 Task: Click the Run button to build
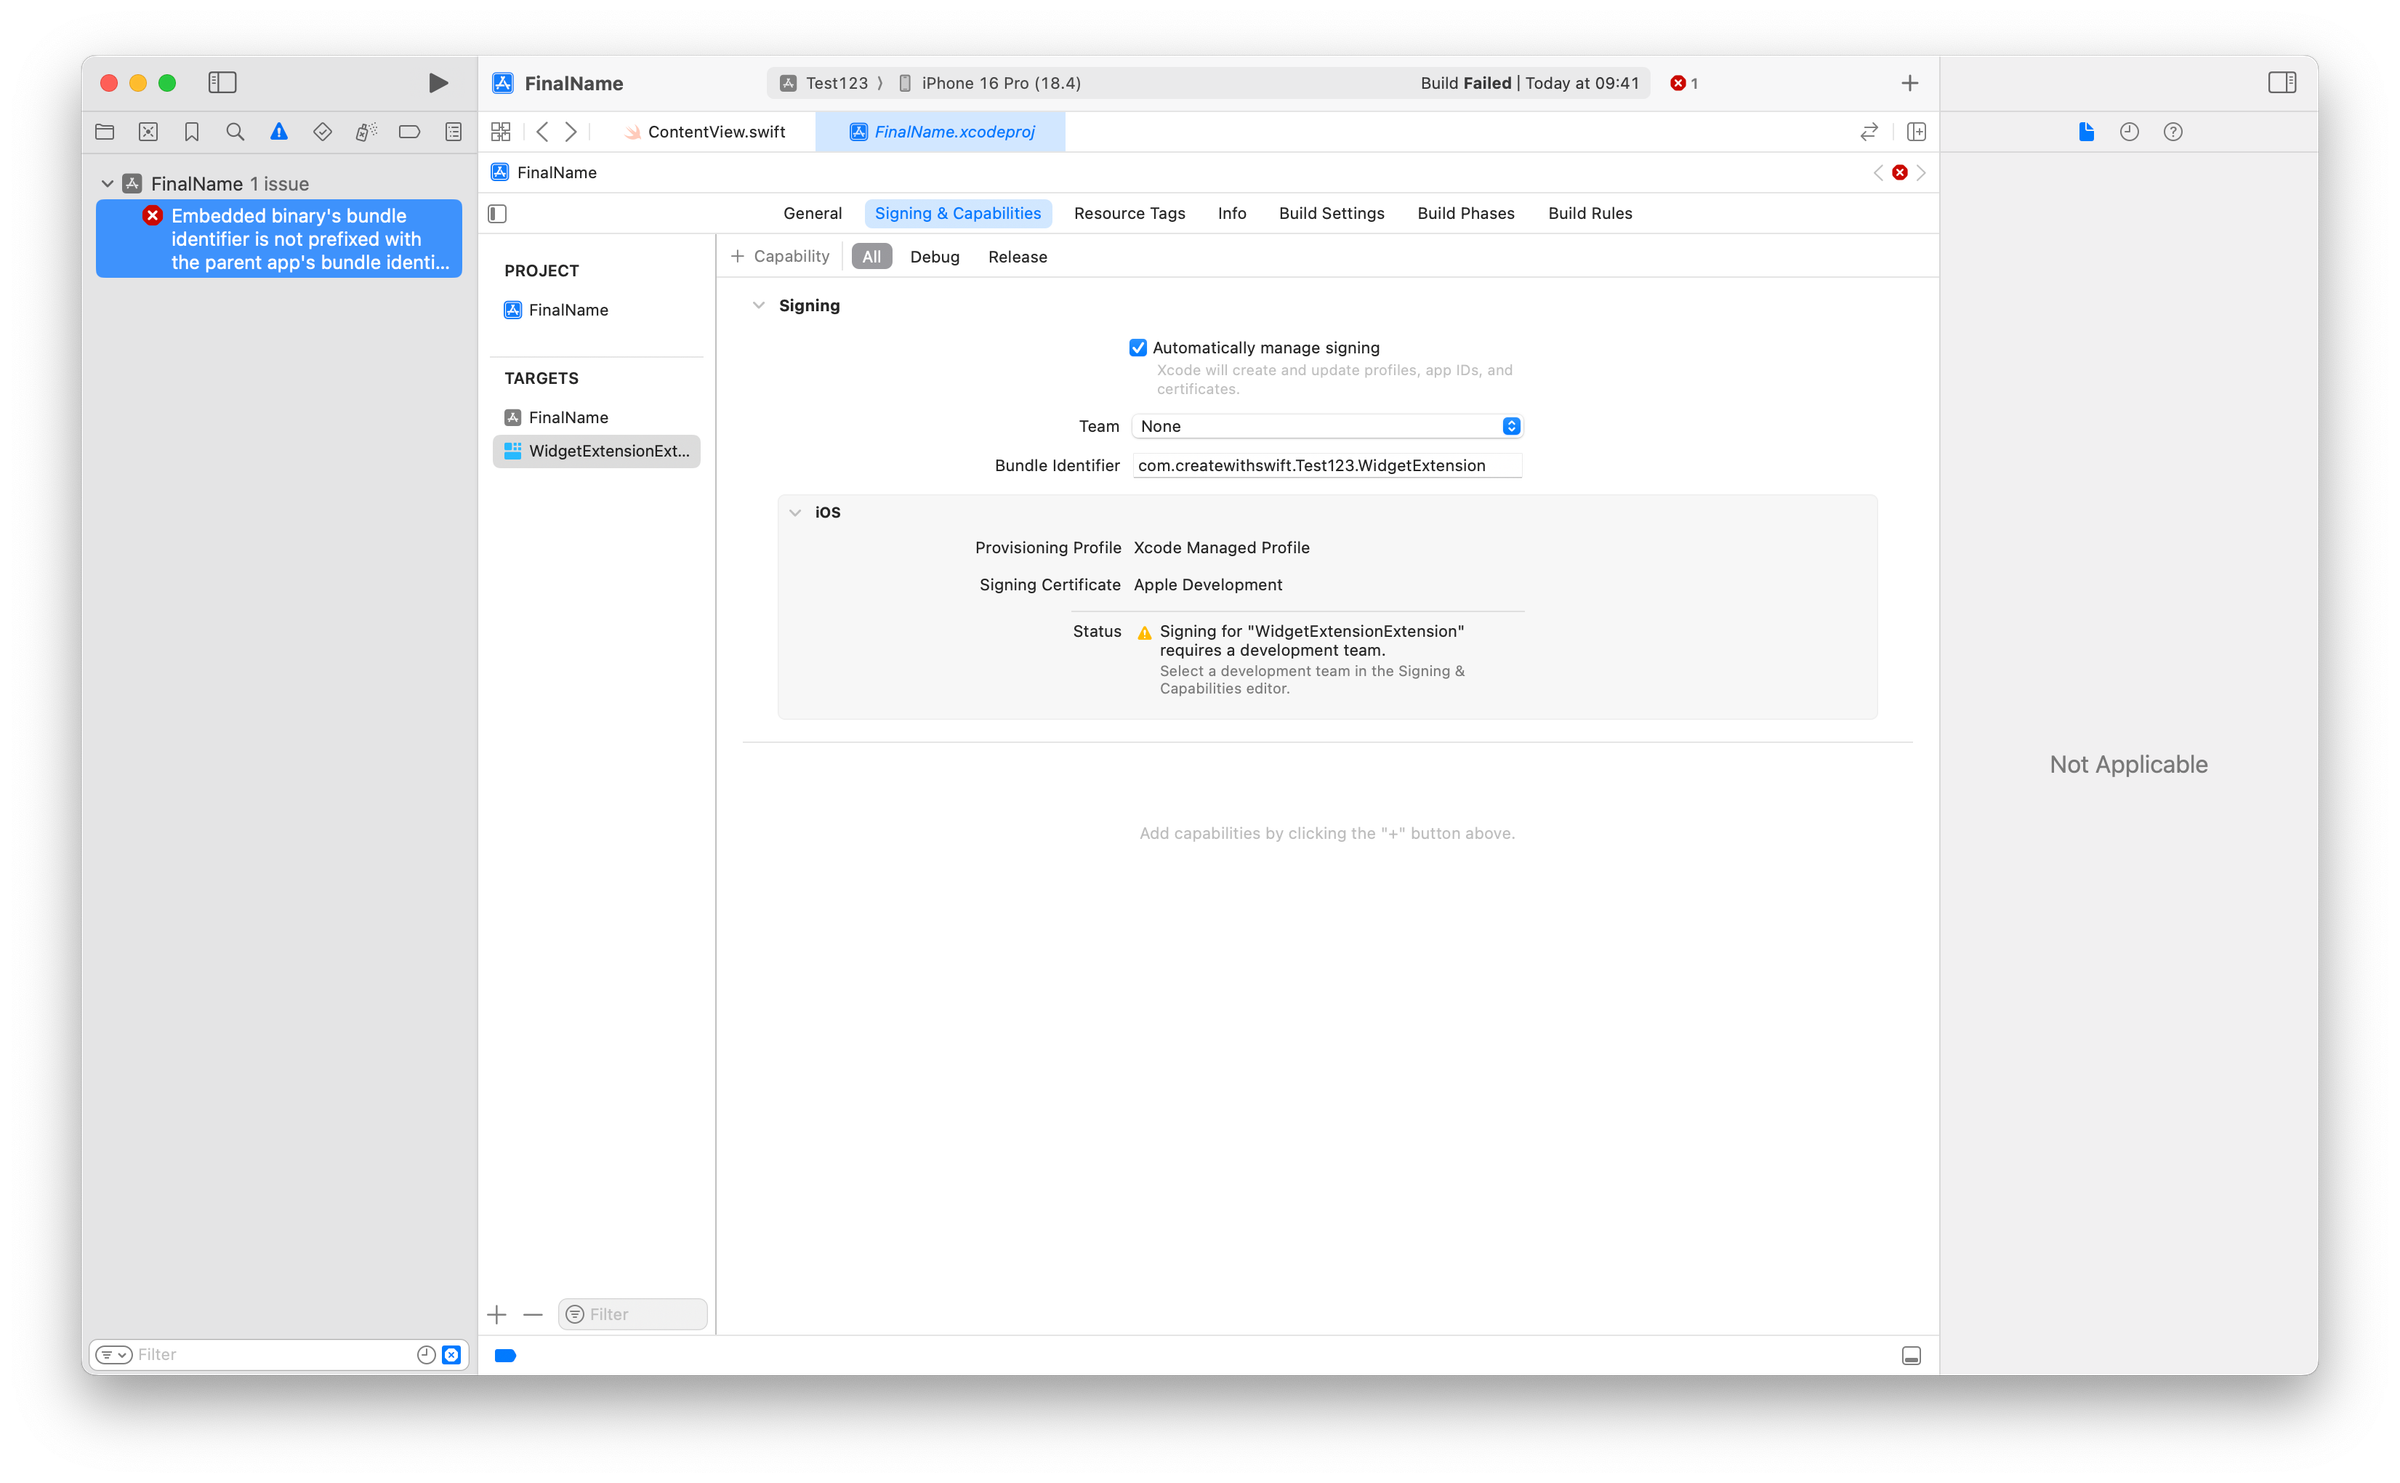click(x=437, y=83)
